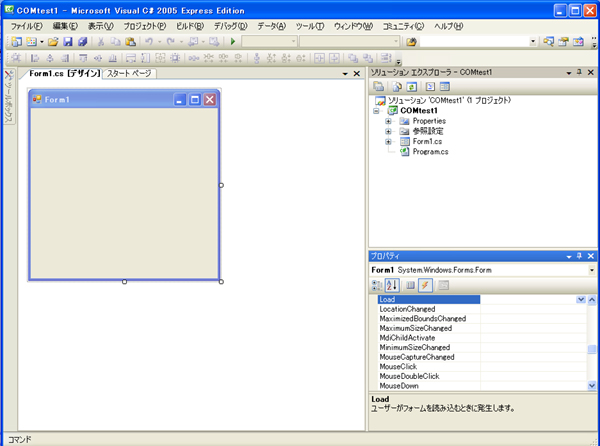
Task: Click the Send to Back layout icon
Action: tap(368, 58)
